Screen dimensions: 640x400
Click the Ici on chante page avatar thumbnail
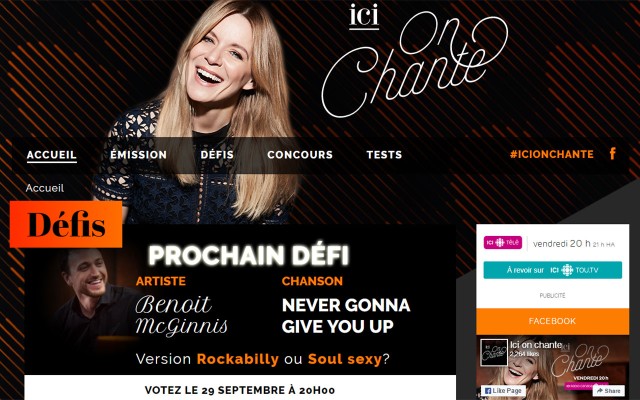pos(494,352)
